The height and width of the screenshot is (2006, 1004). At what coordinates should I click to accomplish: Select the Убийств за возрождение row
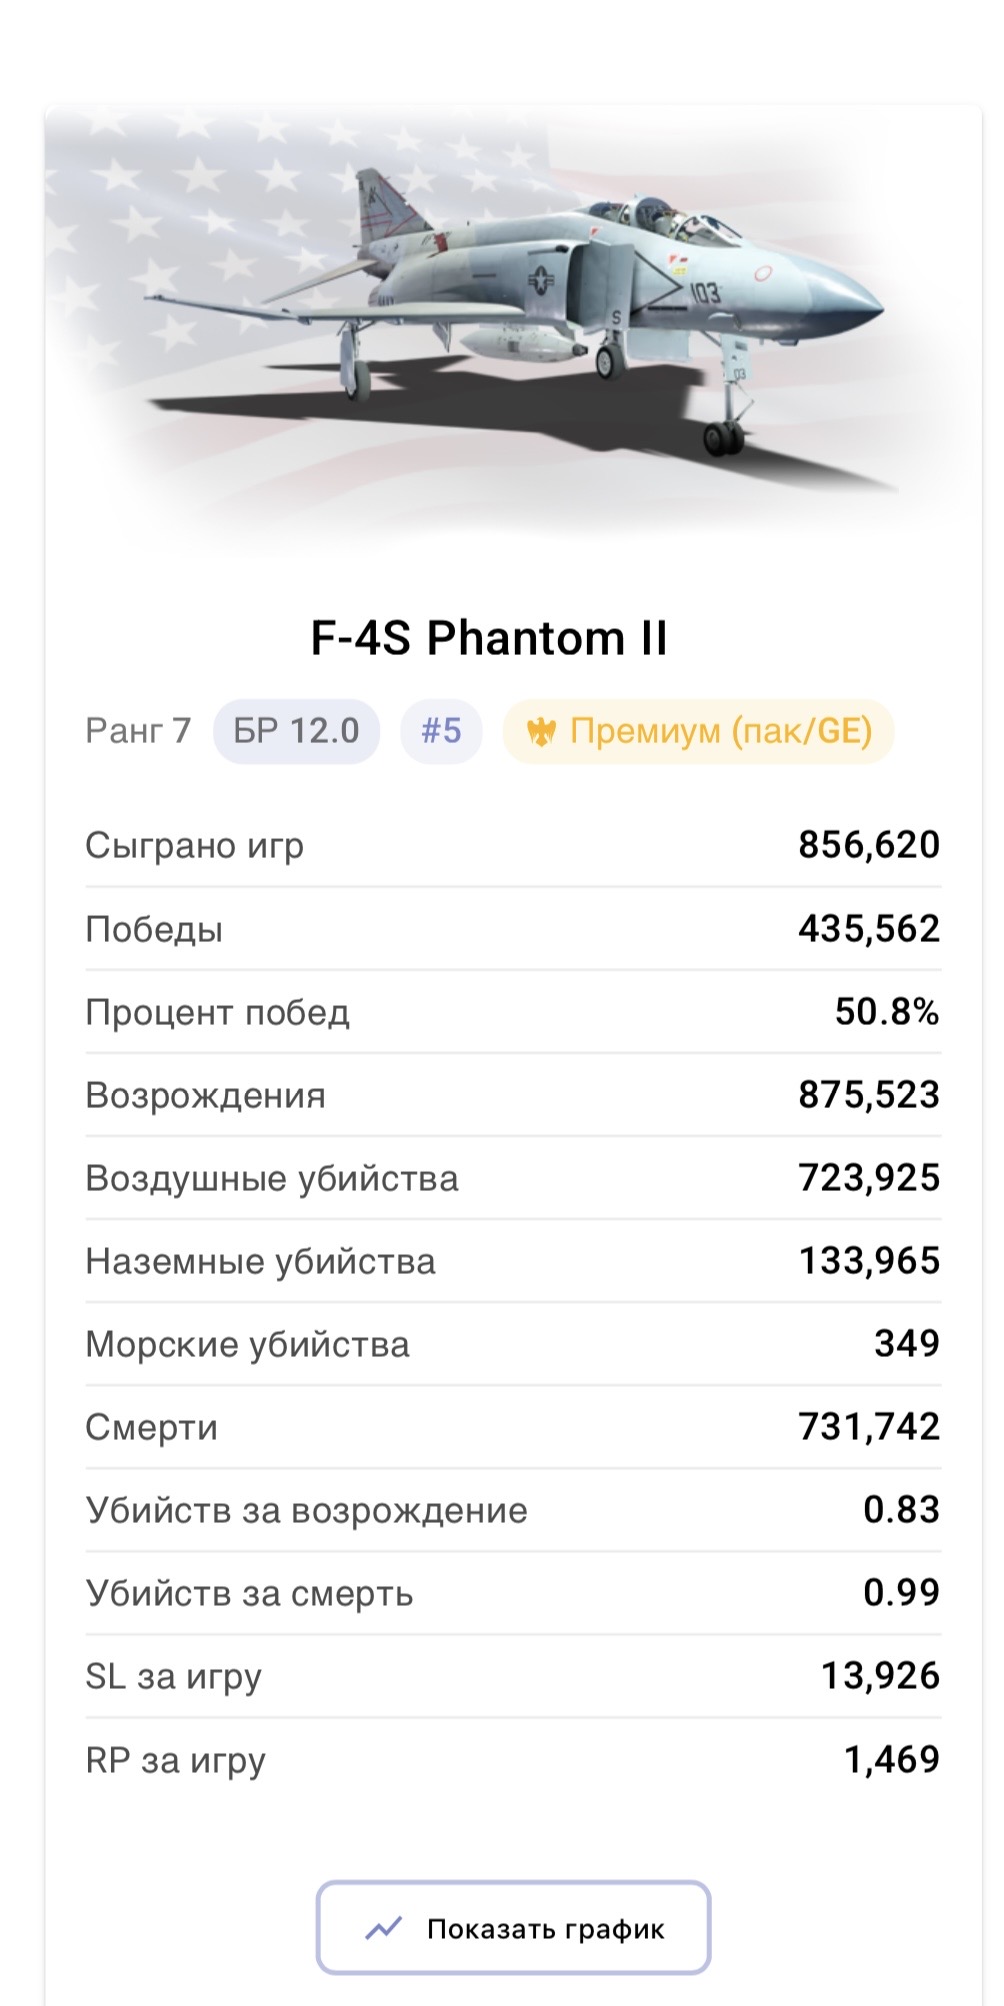[x=513, y=1510]
